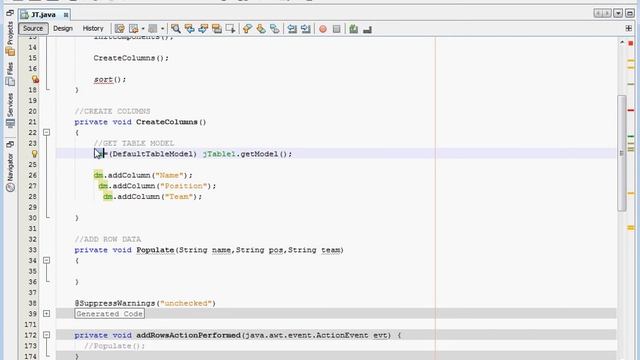The image size is (640, 360).
Task: Click the Find Selection magnifier icon
Action: [176, 29]
